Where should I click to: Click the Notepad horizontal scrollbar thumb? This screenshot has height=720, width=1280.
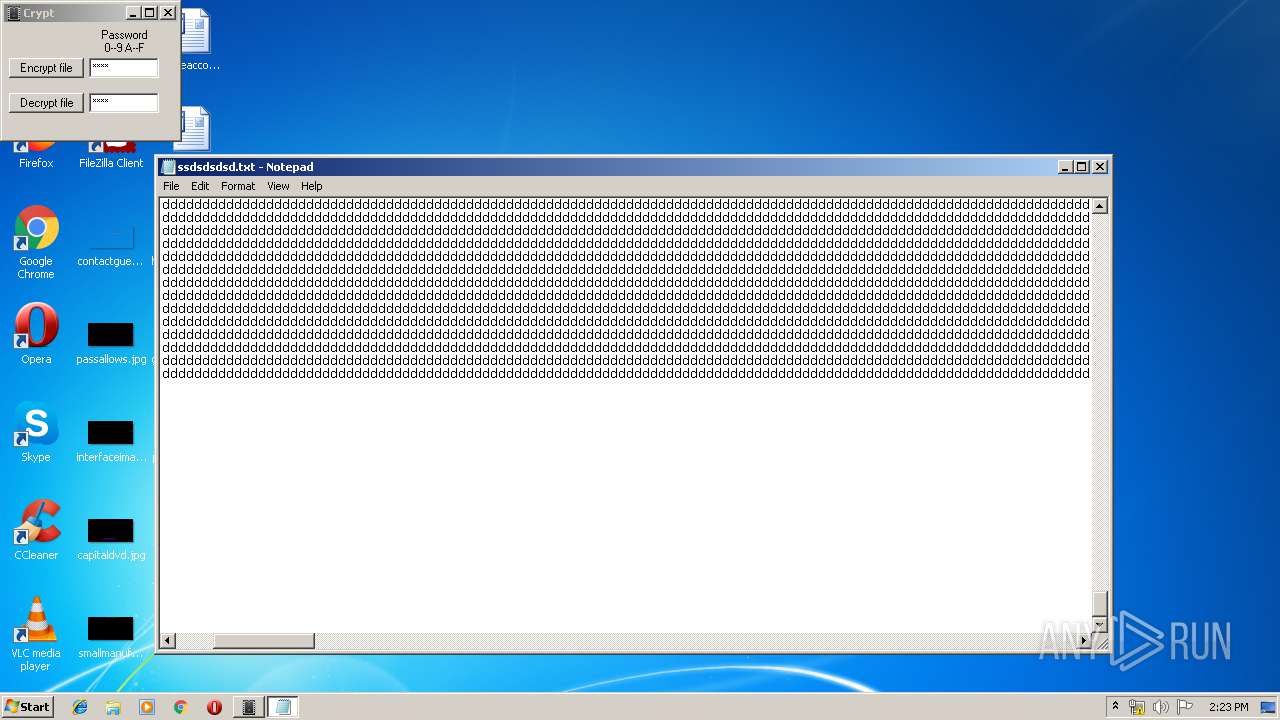click(264, 640)
